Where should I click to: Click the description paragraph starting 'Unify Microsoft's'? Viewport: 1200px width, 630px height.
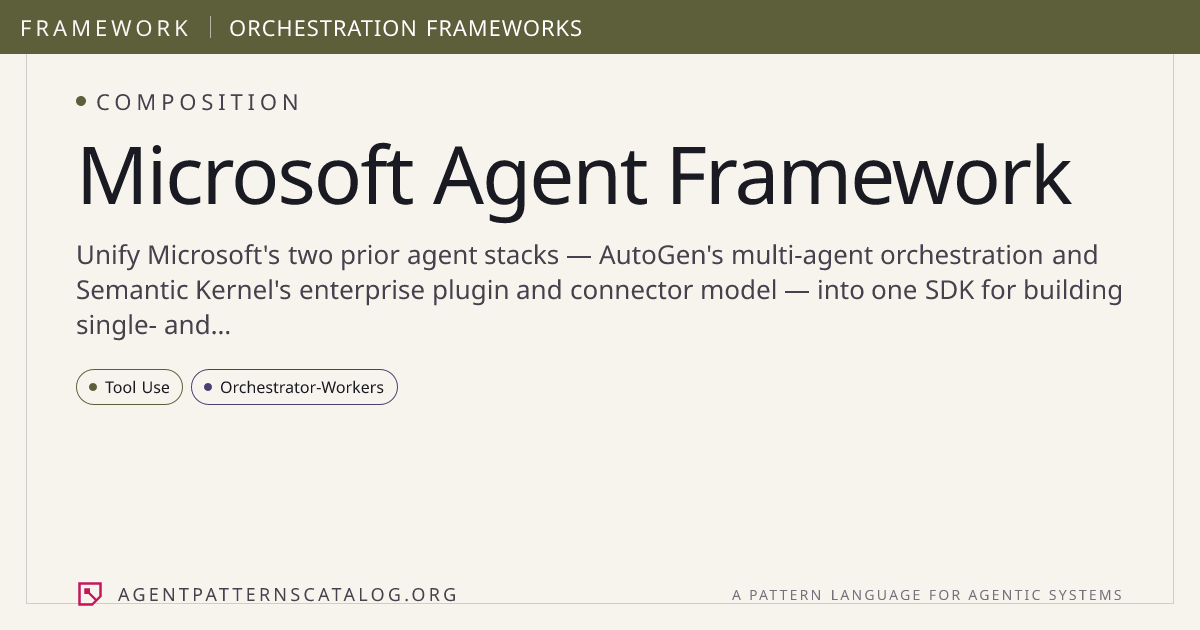click(x=599, y=290)
